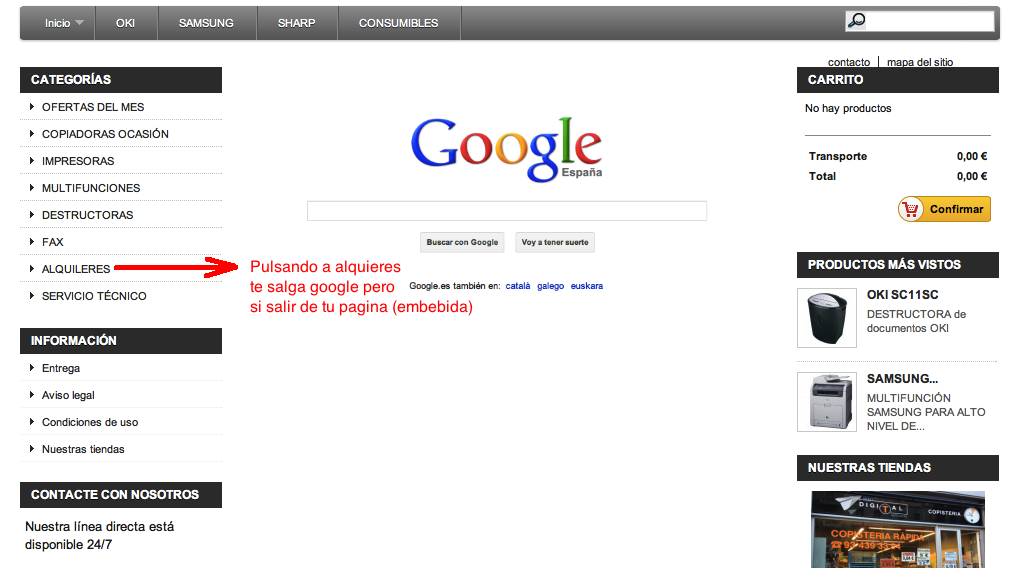Click the Confirmar cart button
This screenshot has width=1013, height=568.
point(944,209)
